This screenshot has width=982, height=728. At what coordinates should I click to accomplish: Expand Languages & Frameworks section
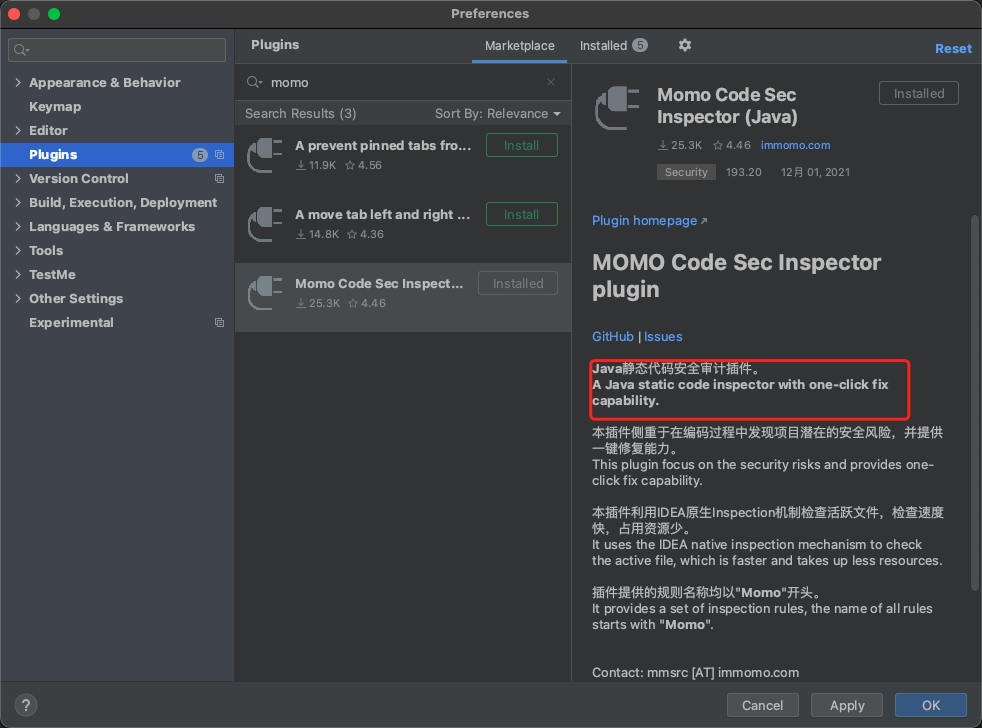(x=18, y=226)
